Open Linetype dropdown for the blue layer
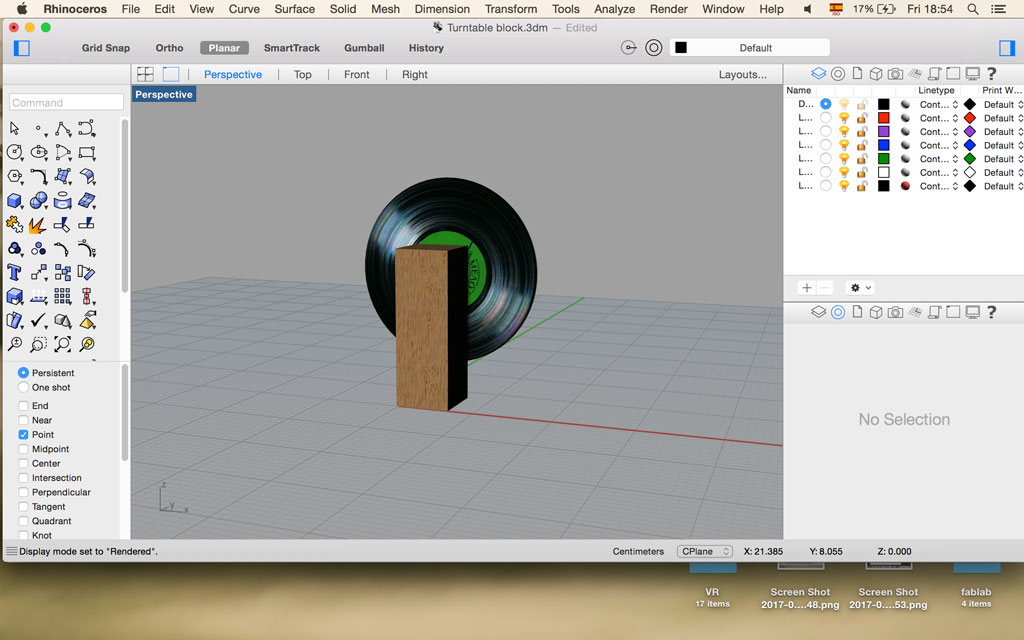Viewport: 1024px width, 640px height. (938, 145)
